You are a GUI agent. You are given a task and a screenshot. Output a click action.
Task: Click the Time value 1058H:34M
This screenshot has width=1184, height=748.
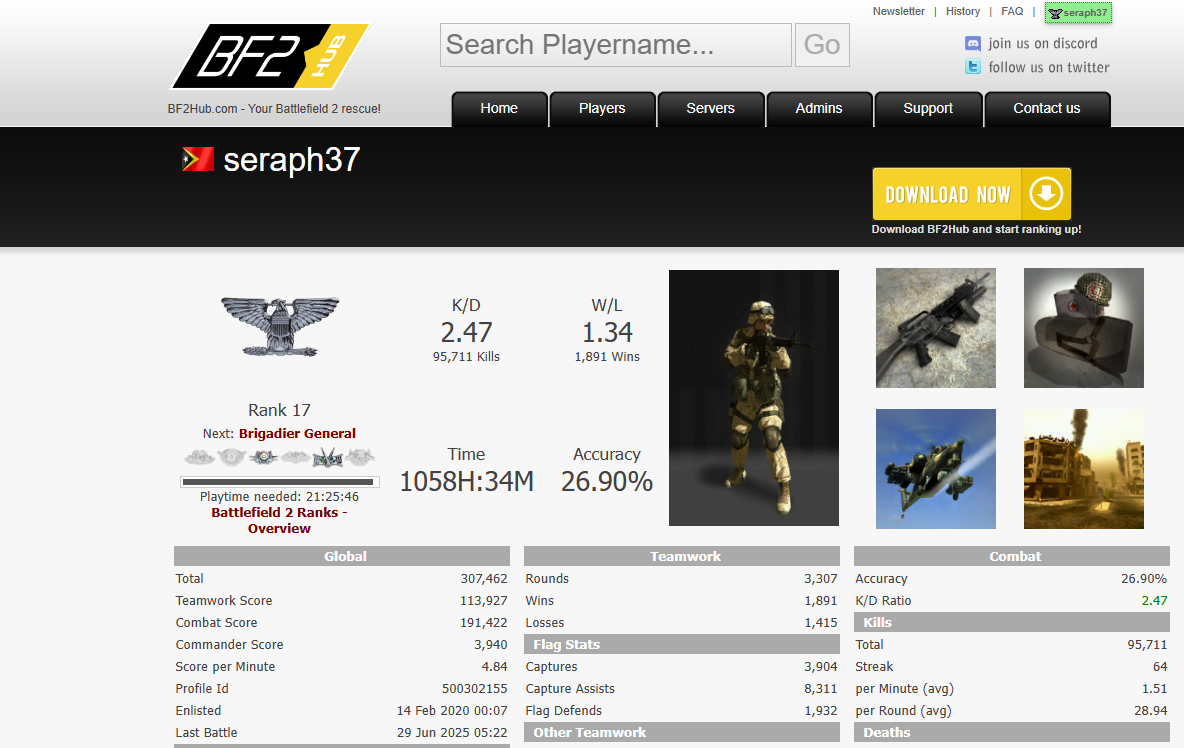pyautogui.click(x=467, y=481)
